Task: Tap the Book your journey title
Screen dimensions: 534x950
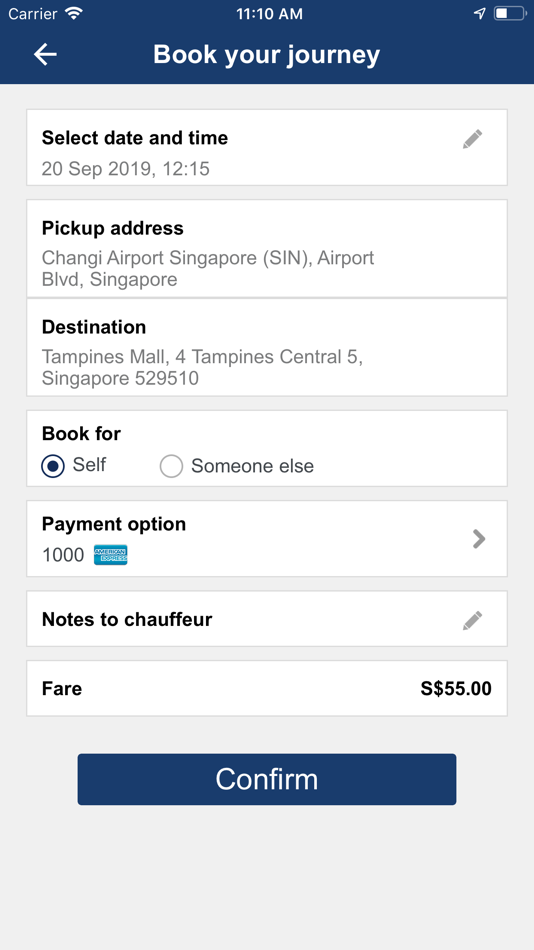Action: (x=267, y=55)
